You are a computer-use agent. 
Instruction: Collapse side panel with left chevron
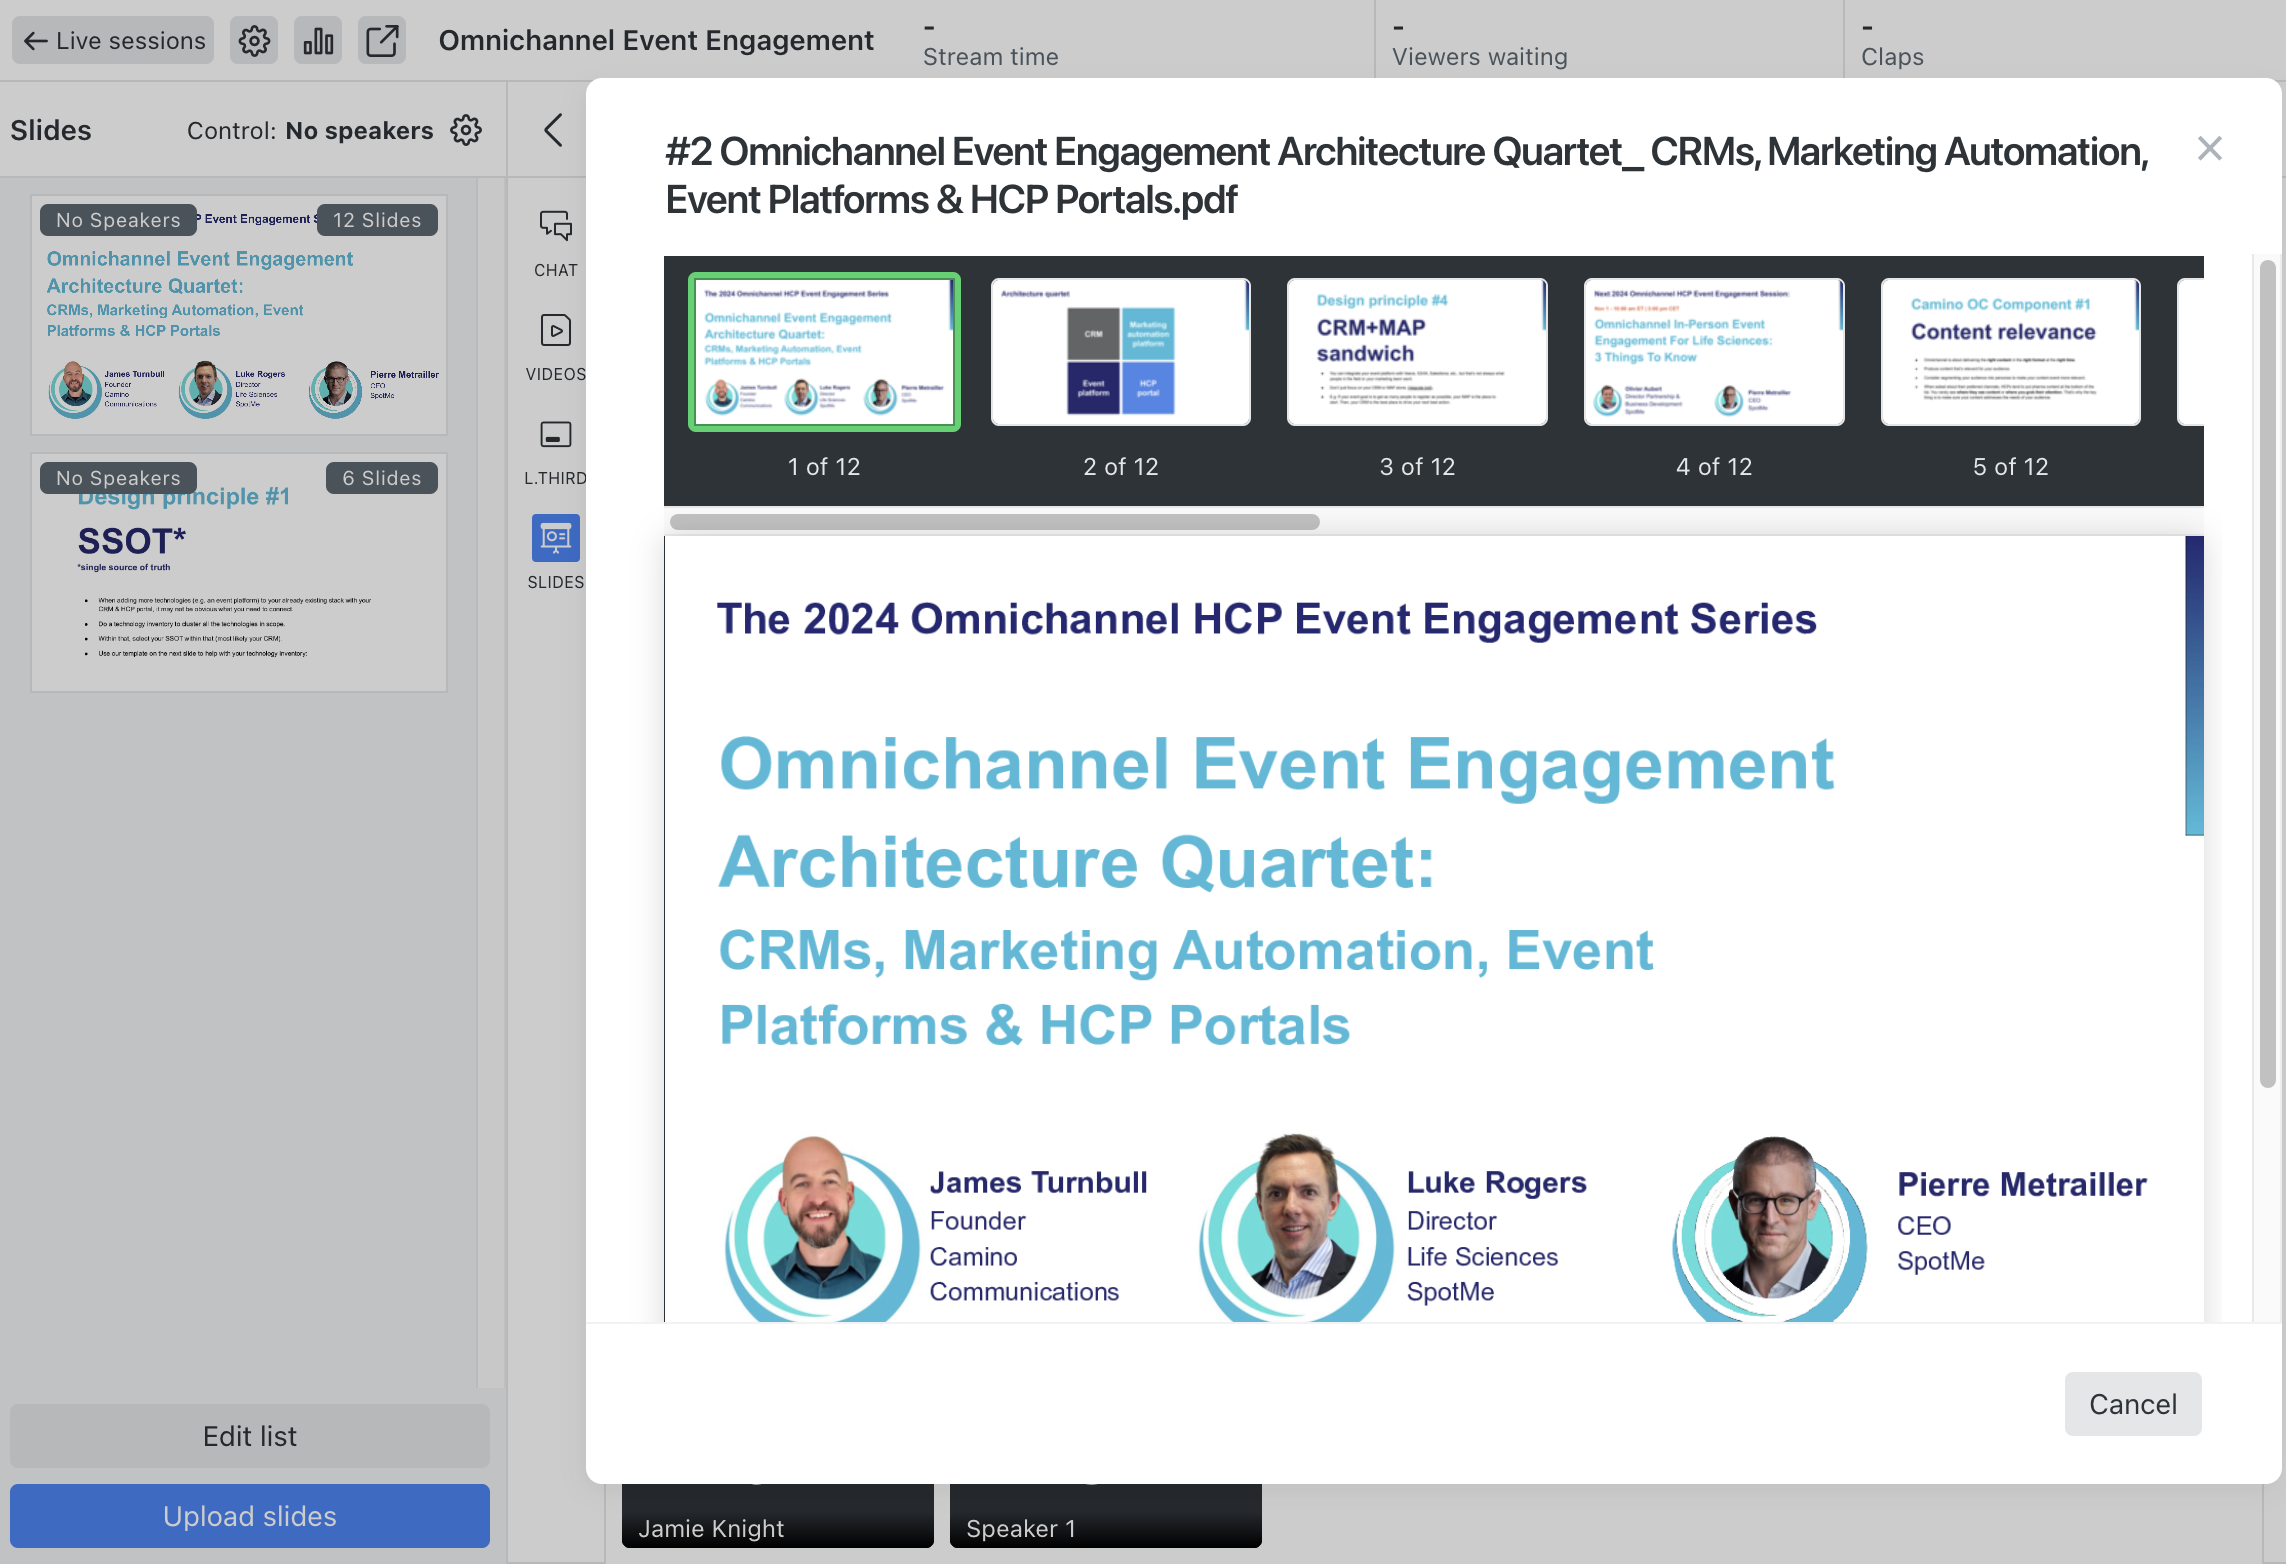pyautogui.click(x=553, y=130)
